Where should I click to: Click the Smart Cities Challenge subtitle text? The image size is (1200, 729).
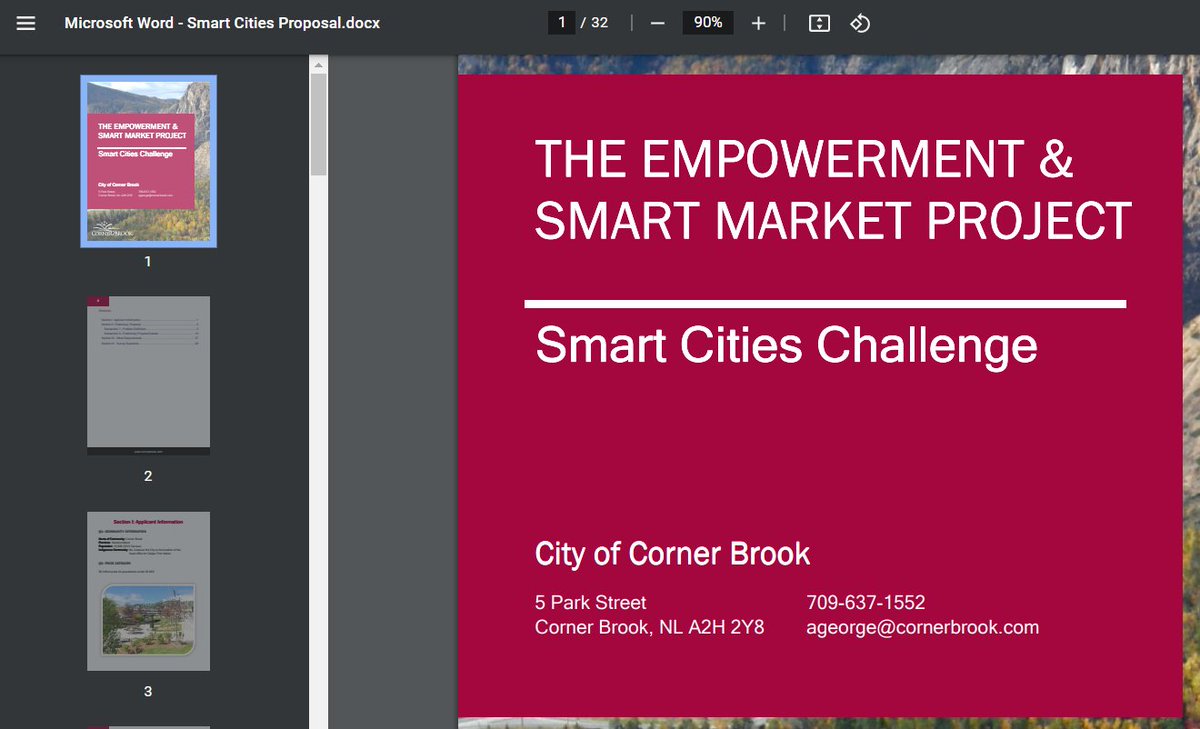pos(786,345)
